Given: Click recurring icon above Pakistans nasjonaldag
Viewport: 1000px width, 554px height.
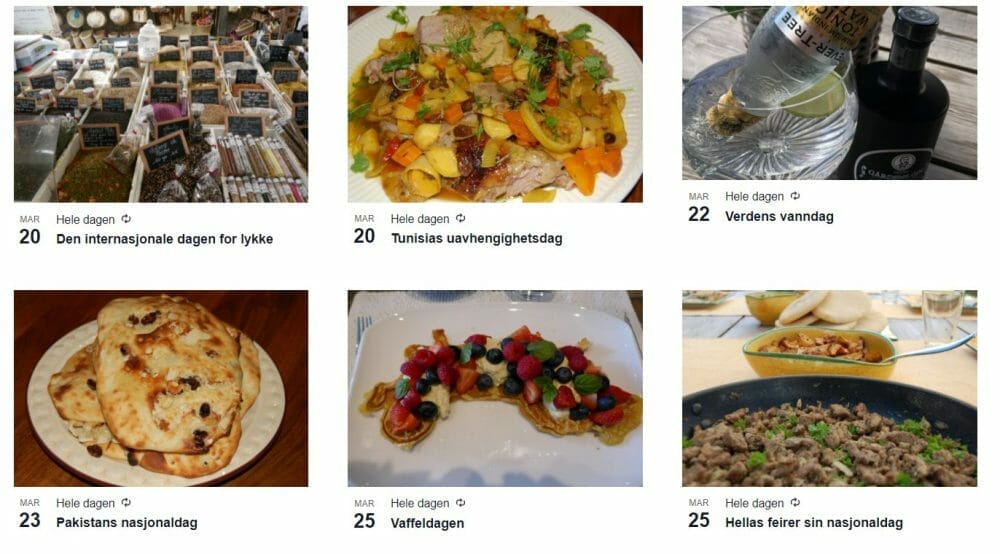Looking at the screenshot, I should point(126,502).
